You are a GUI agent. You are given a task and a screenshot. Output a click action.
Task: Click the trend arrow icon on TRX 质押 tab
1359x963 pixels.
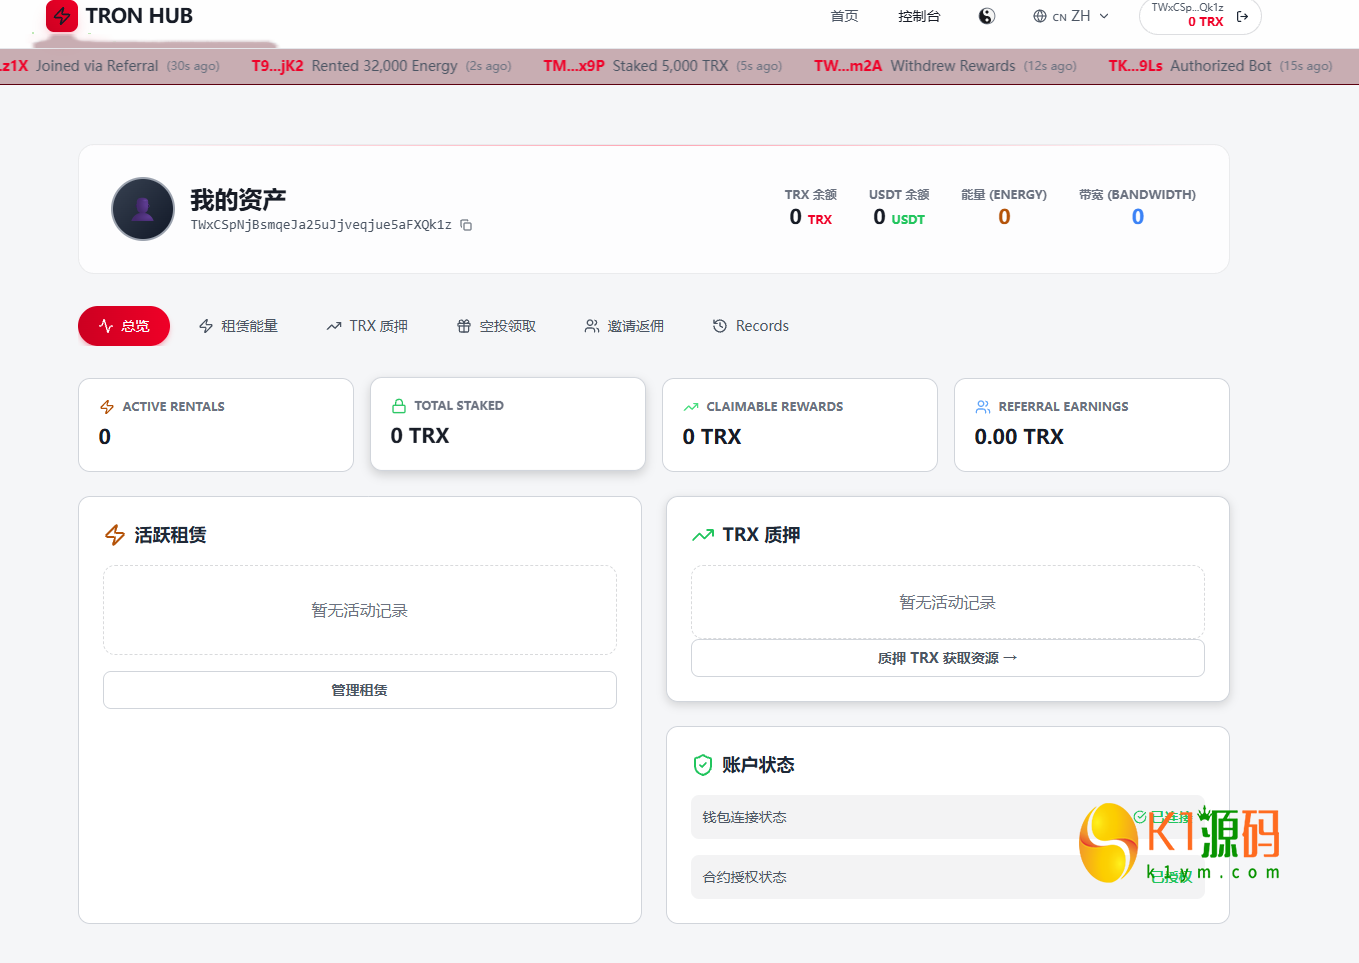click(x=334, y=326)
